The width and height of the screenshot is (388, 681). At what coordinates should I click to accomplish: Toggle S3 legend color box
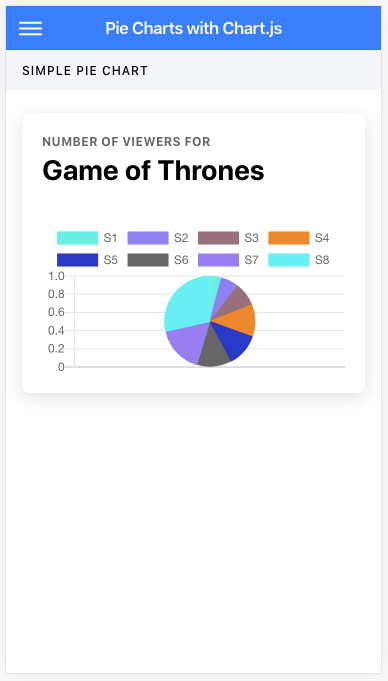[219, 238]
